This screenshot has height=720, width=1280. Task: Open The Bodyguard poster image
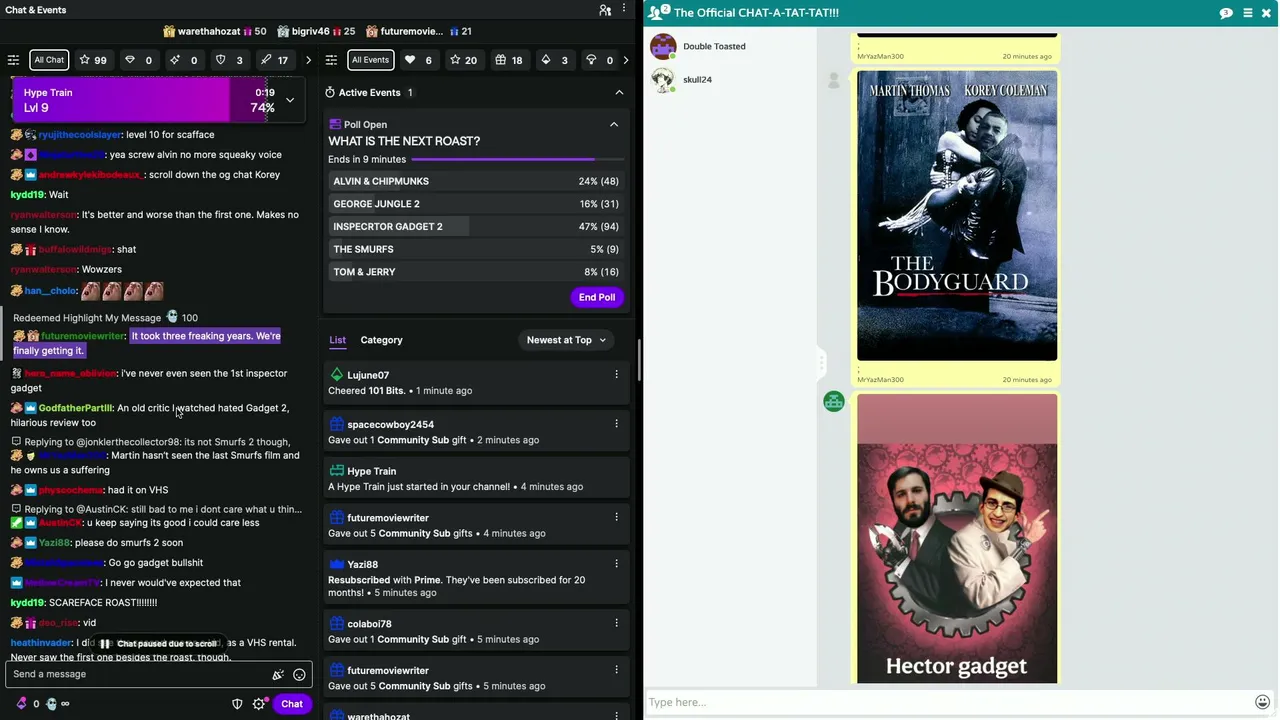[x=957, y=215]
